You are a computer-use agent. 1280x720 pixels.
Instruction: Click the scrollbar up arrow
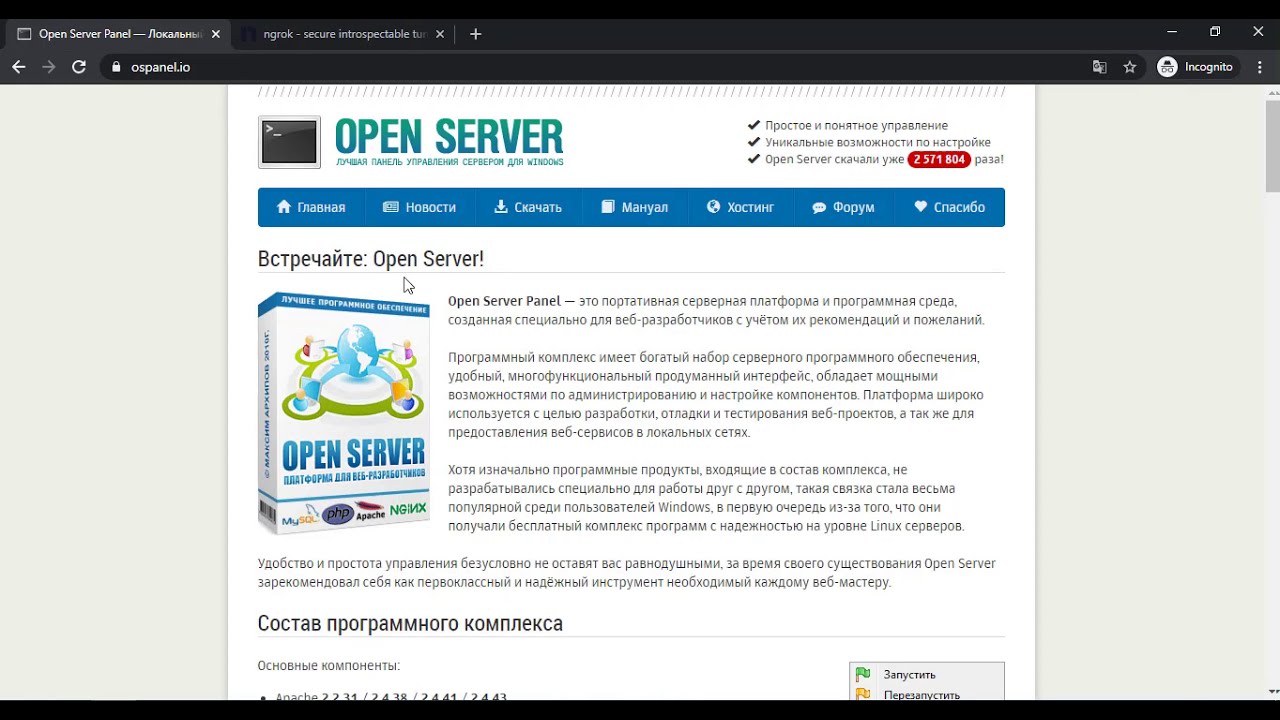(x=1272, y=92)
